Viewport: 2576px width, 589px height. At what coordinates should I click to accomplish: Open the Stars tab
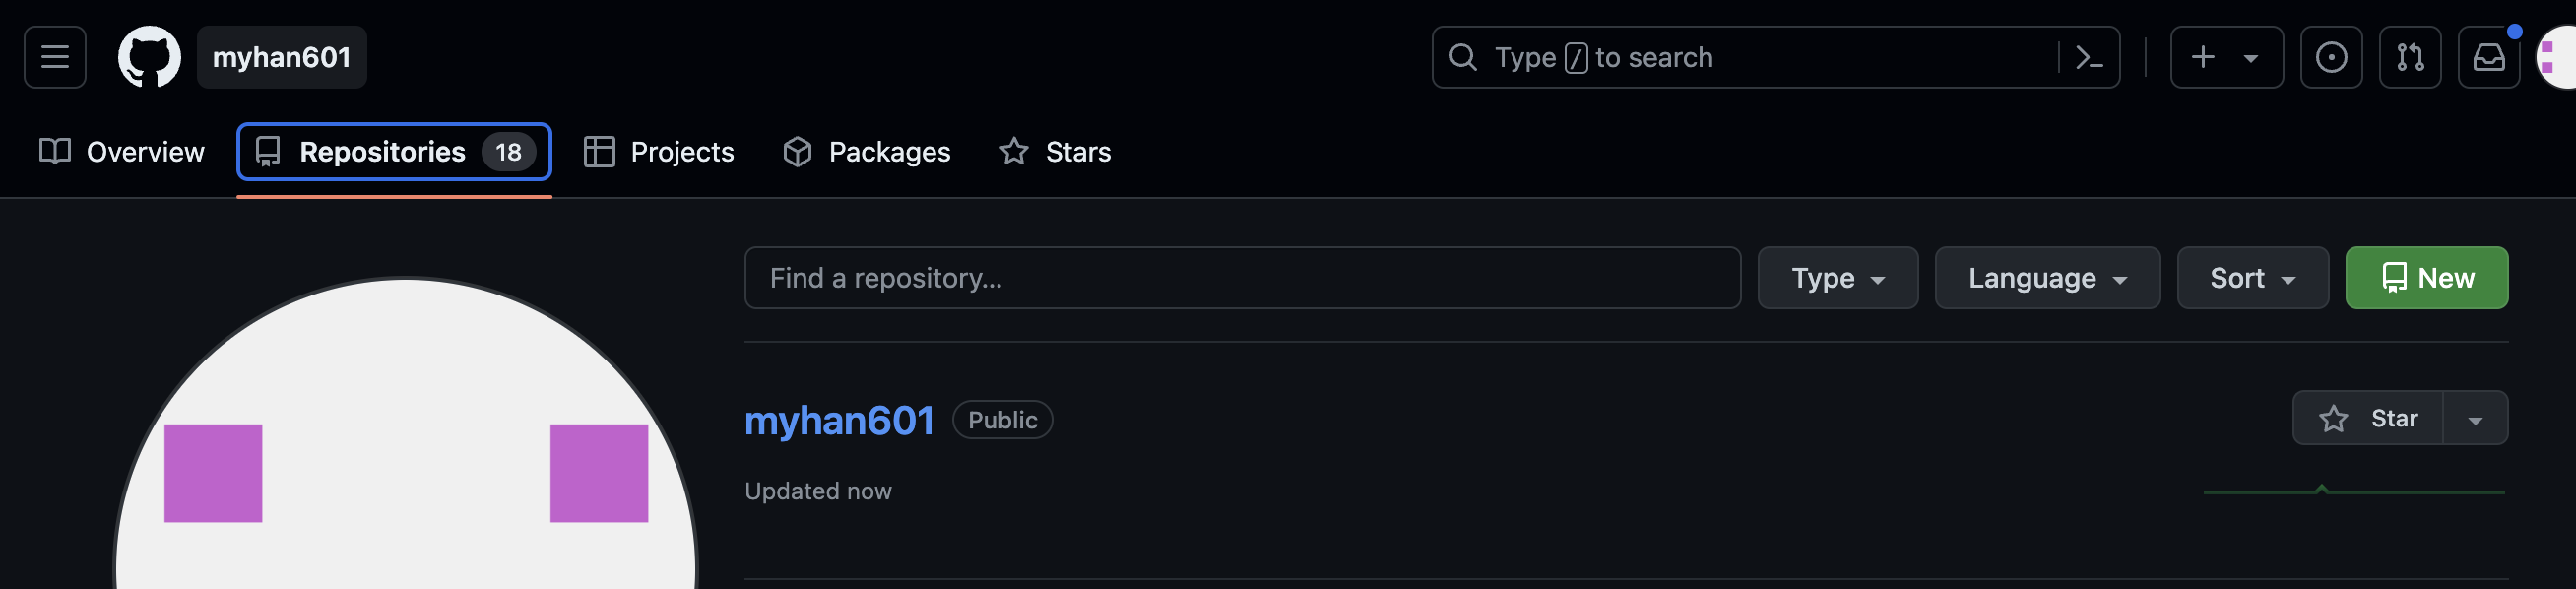pos(1055,152)
